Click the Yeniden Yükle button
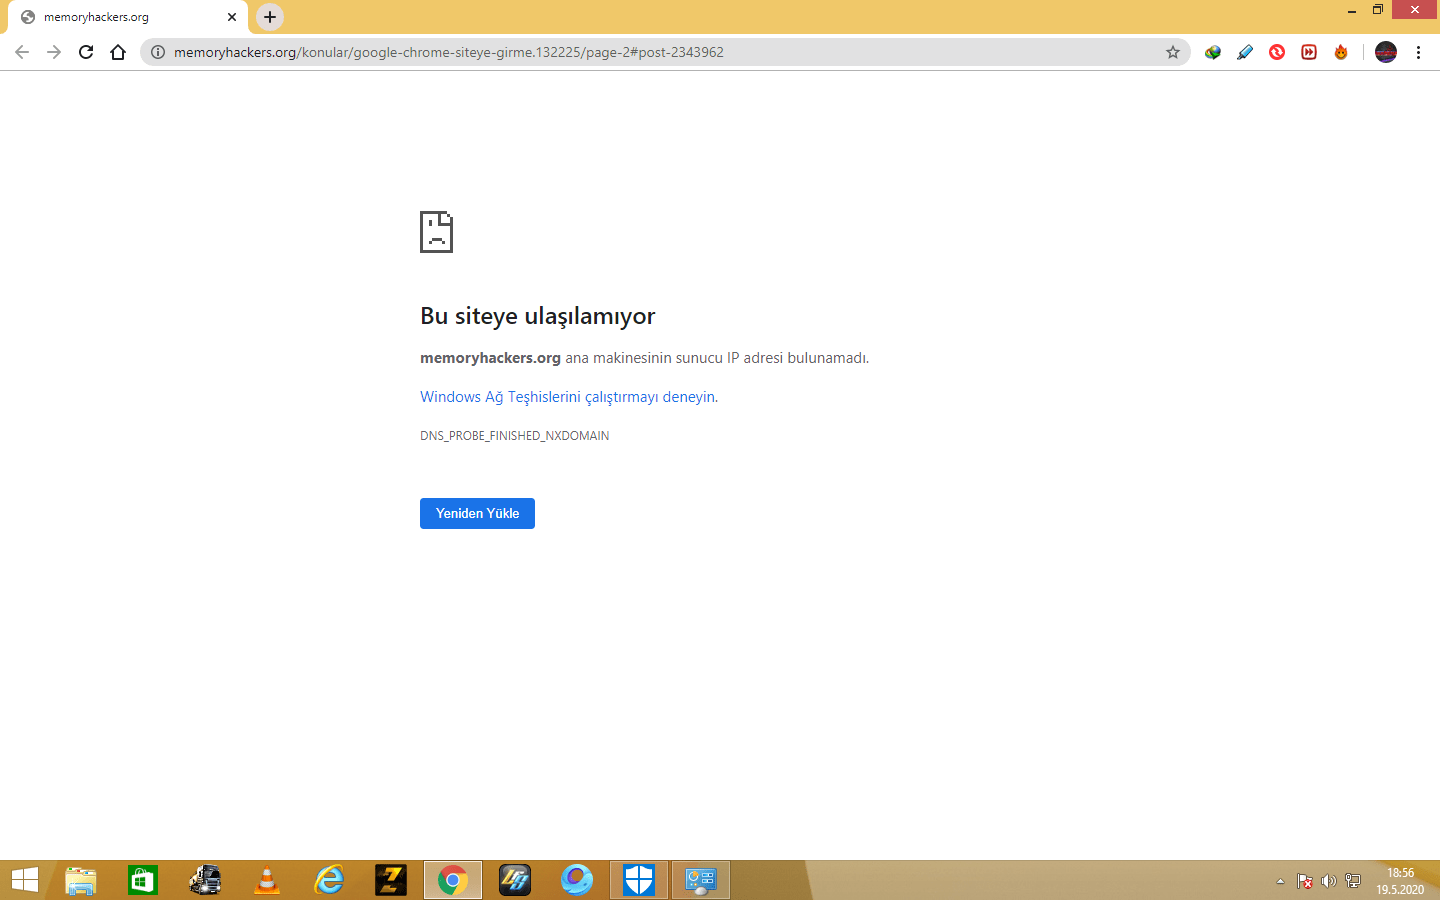The height and width of the screenshot is (900, 1440). coord(477,513)
